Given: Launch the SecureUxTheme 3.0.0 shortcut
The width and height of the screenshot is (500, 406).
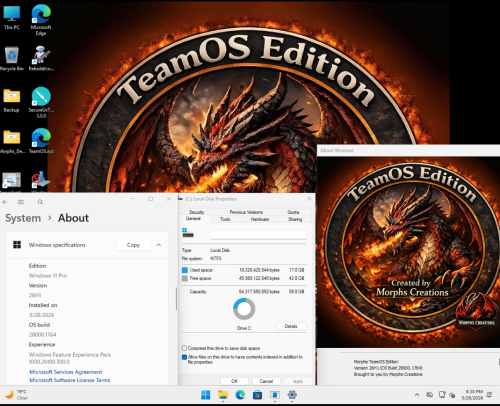Looking at the screenshot, I should click(41, 102).
